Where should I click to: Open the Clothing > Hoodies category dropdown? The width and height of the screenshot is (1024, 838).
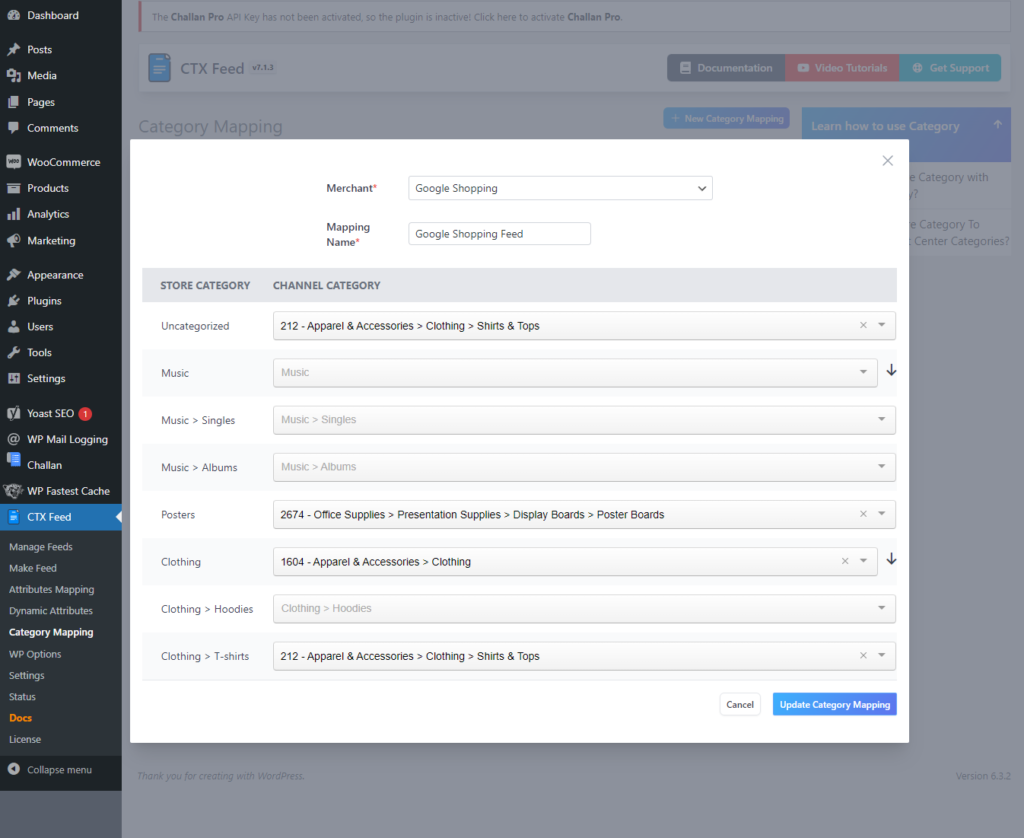pos(584,608)
